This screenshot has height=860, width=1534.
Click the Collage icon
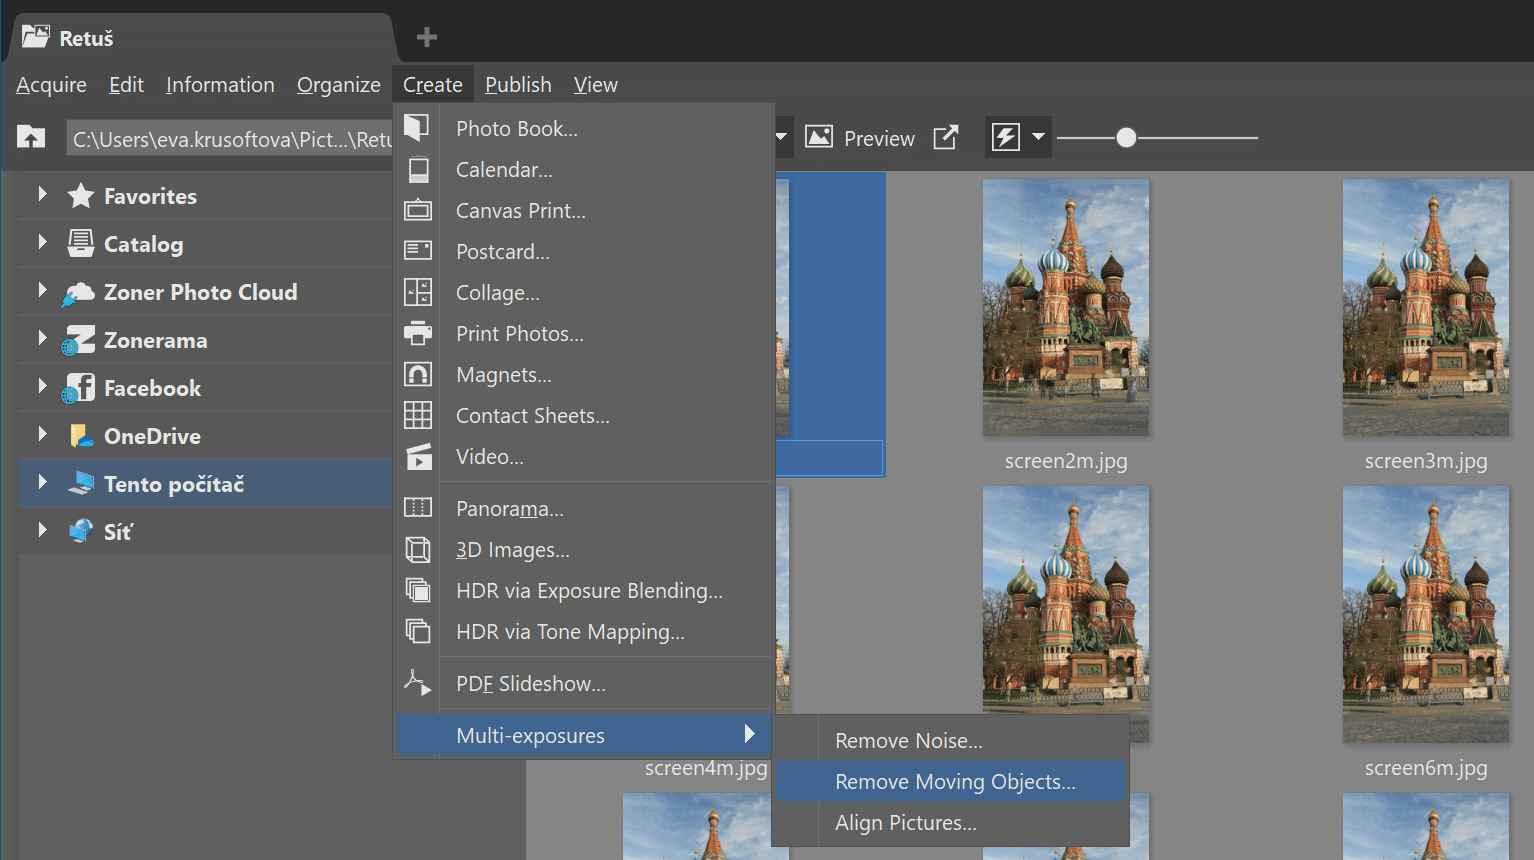(418, 292)
